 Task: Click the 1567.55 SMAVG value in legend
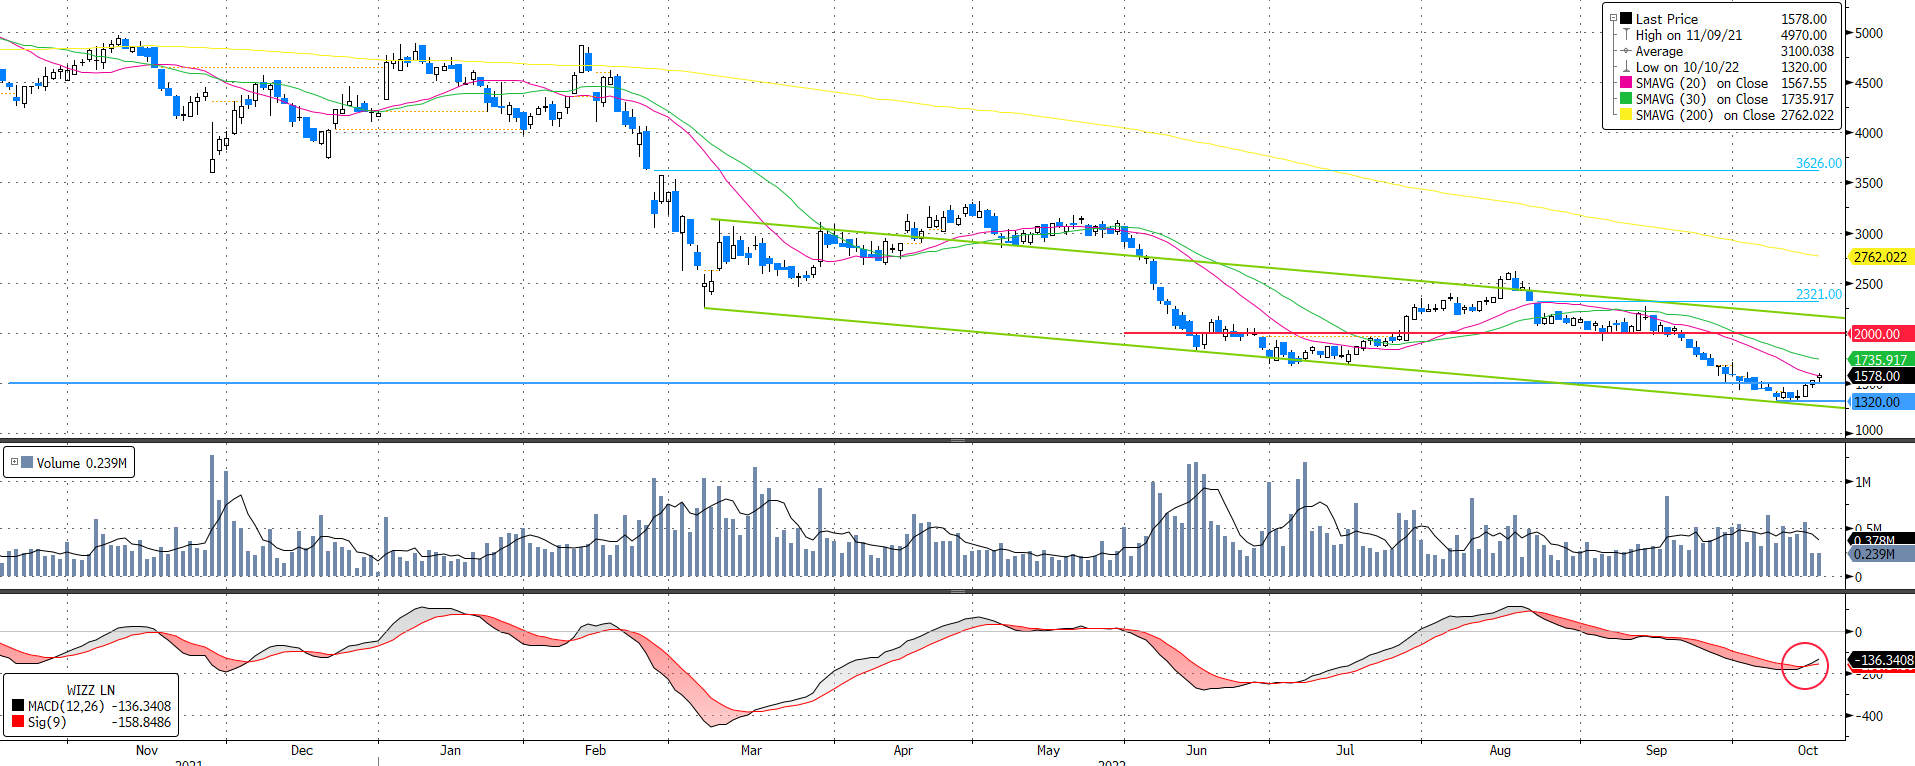[1803, 83]
